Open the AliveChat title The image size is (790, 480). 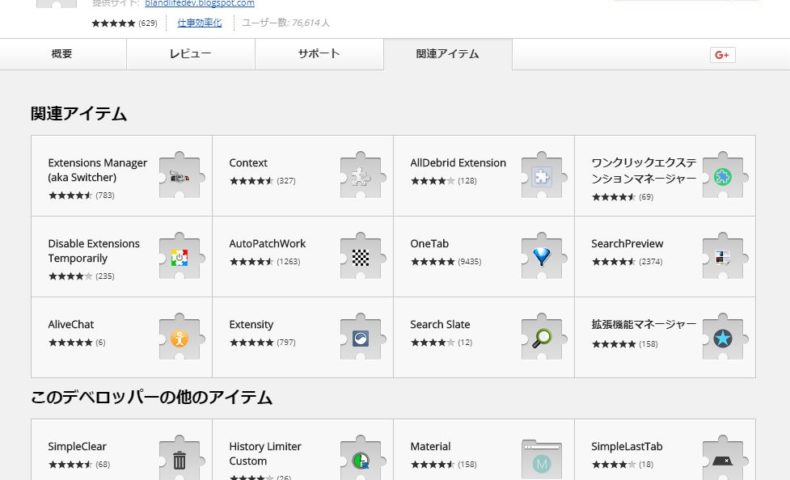(x=71, y=324)
